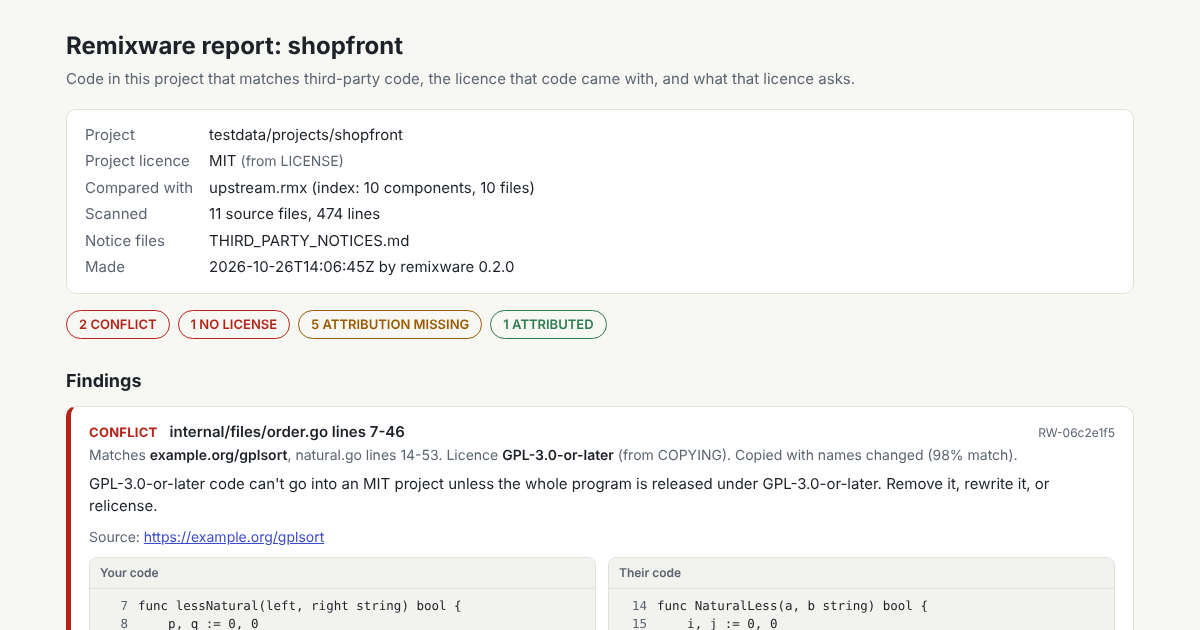
Task: Open the https://example.org/gplsort source link
Action: (x=234, y=537)
